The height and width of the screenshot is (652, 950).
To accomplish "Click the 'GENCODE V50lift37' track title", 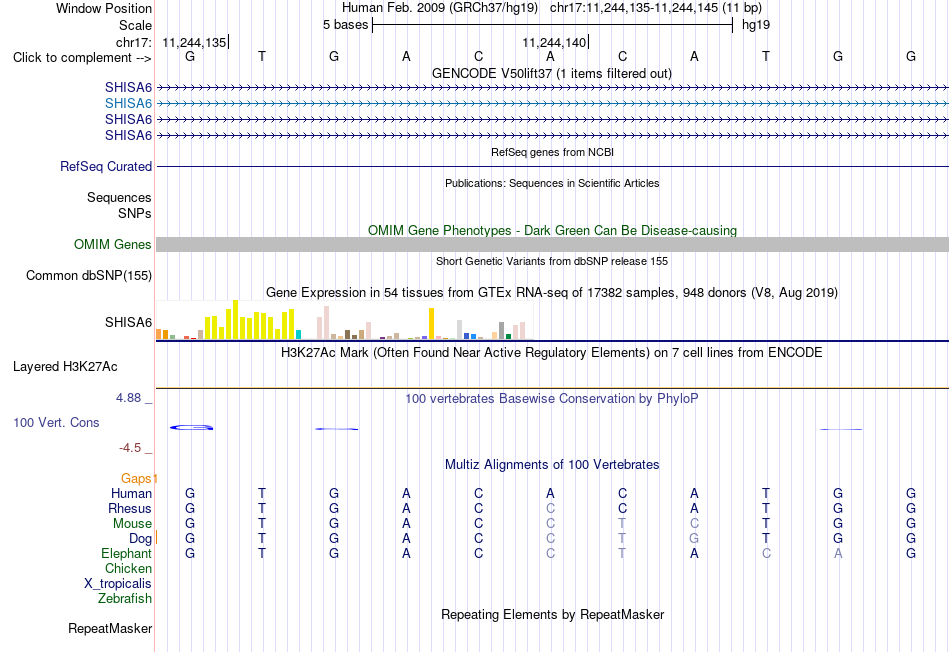I will (552, 73).
